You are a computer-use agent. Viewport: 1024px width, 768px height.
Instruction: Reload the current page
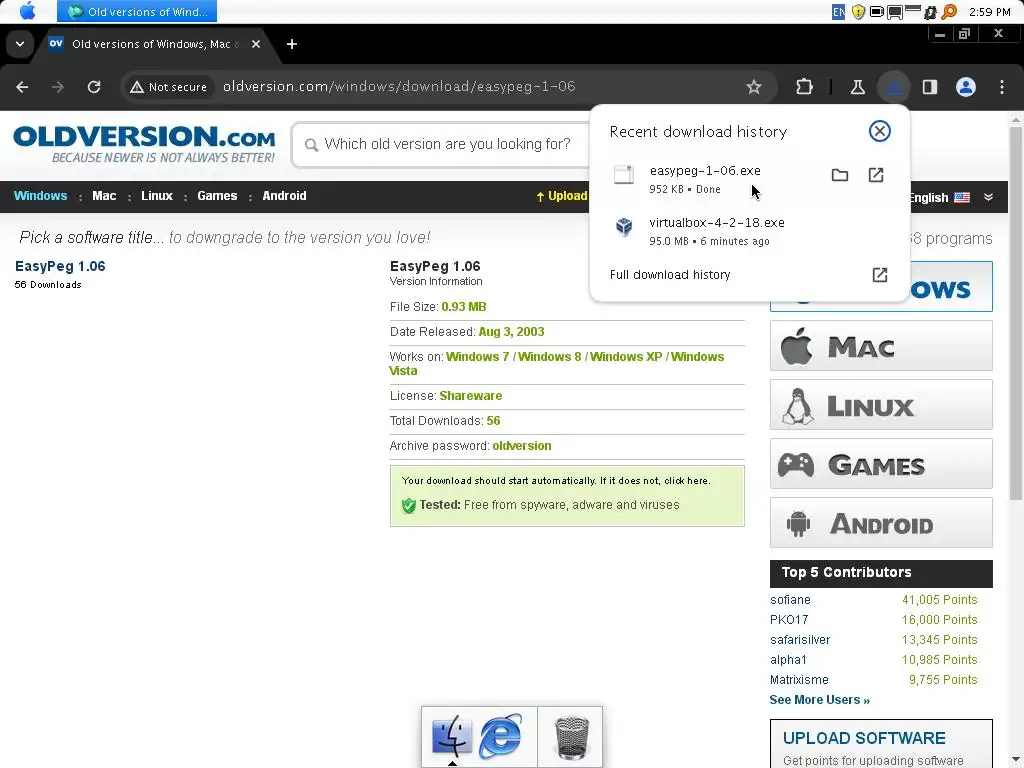(94, 87)
